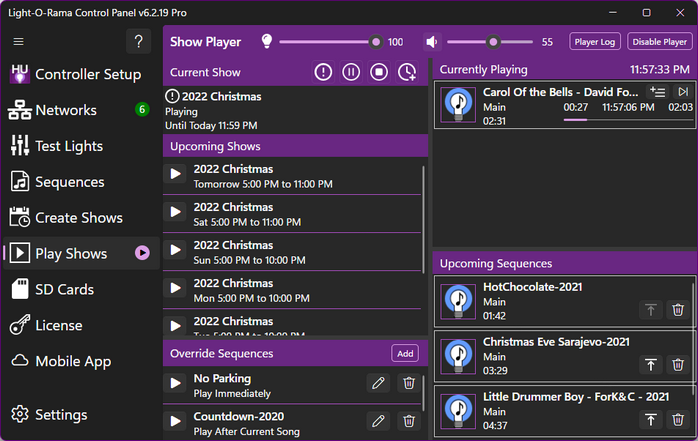This screenshot has height=441, width=698.
Task: Select Play Shows in sidebar
Action: 81,253
